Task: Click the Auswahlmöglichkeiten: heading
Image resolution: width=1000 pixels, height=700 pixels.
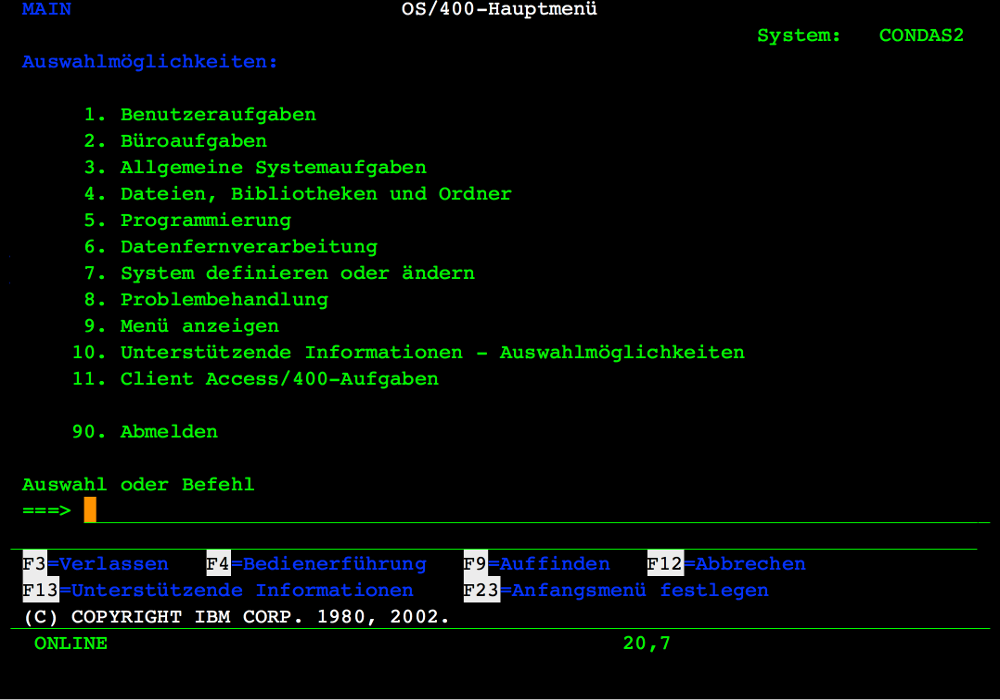Action: tap(150, 62)
